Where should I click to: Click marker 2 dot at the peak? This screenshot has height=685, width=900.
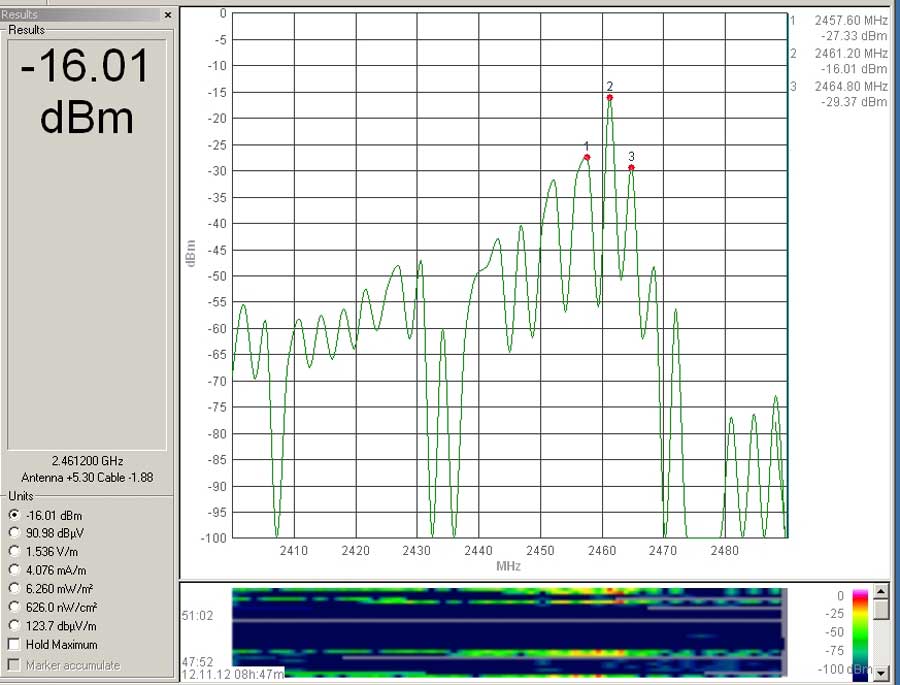(610, 98)
